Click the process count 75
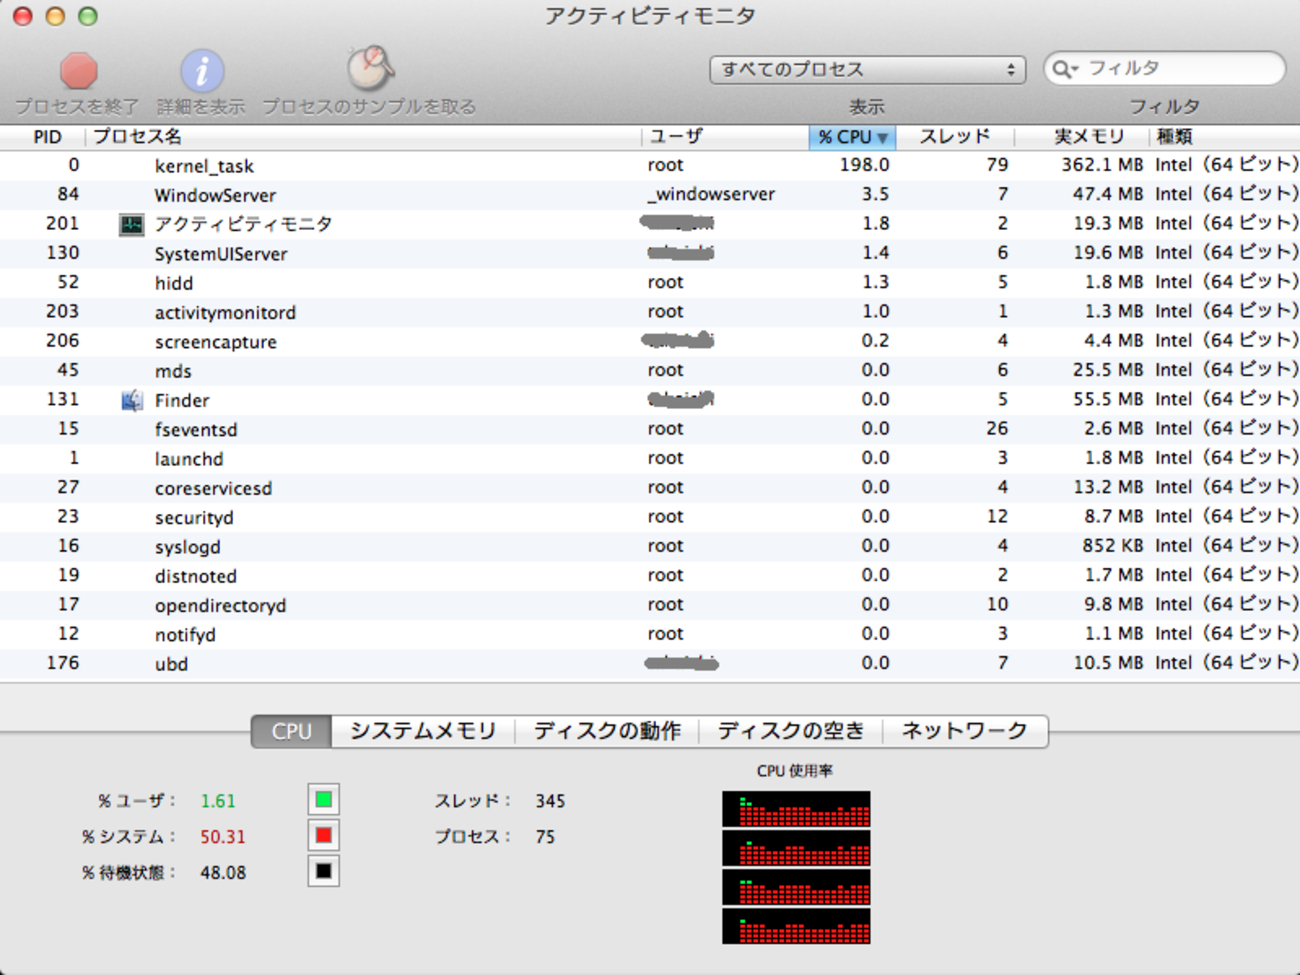Viewport: 1300px width, 975px height. coord(545,837)
